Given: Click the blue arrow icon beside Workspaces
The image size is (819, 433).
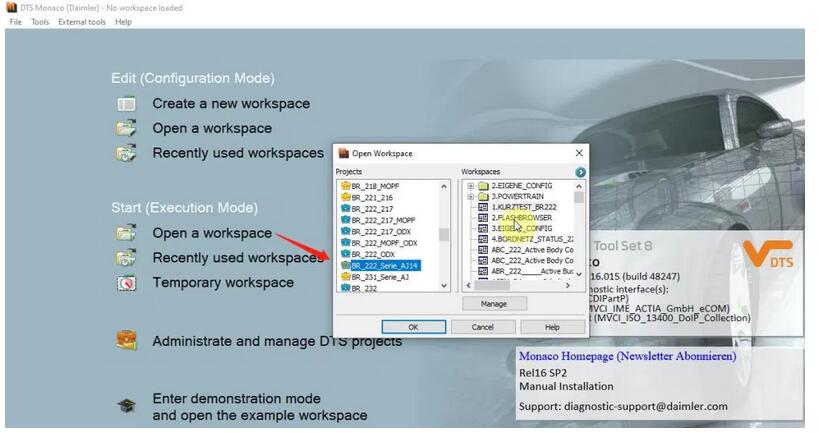Looking at the screenshot, I should click(580, 172).
